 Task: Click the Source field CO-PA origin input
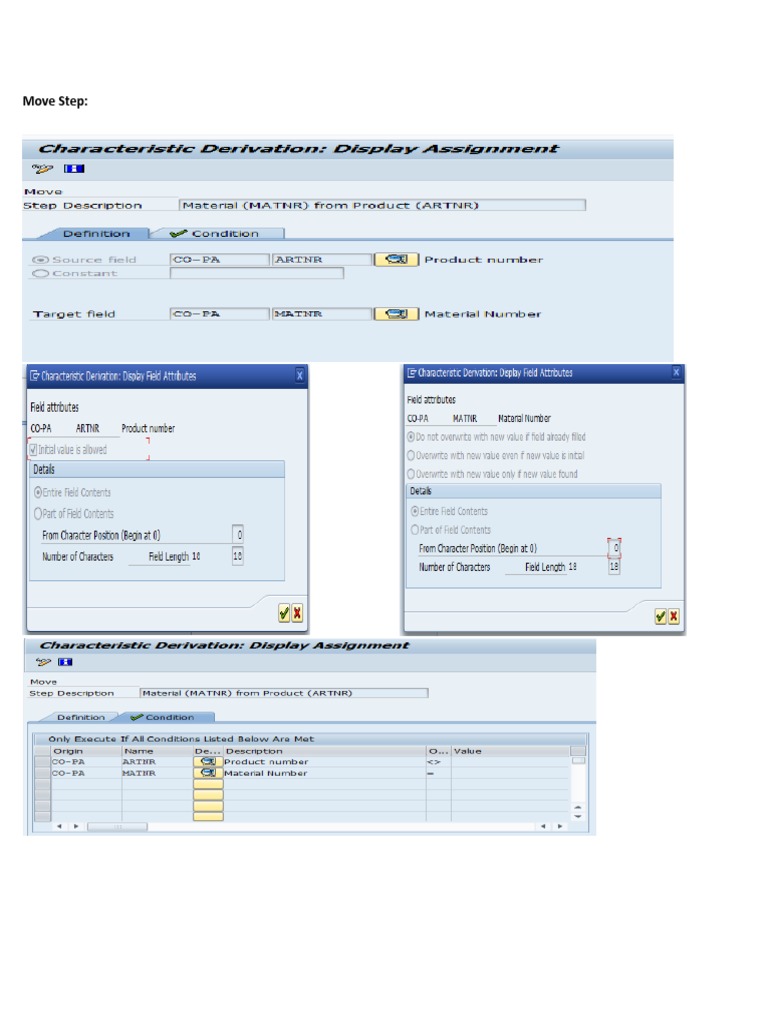[x=219, y=260]
